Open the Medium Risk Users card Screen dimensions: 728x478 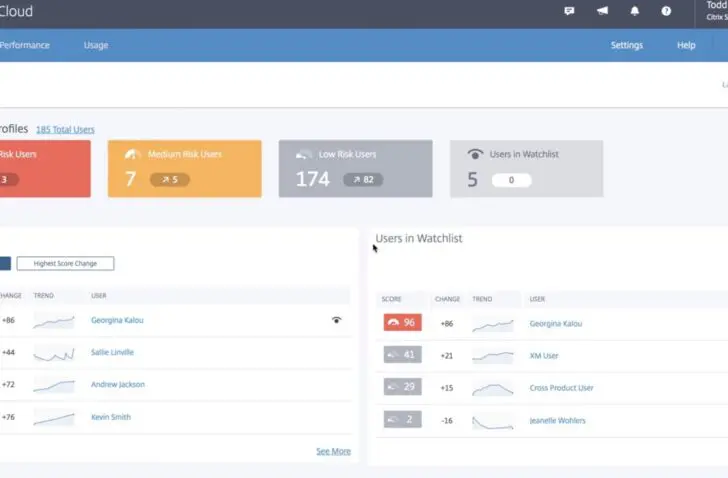pyautogui.click(x=185, y=169)
